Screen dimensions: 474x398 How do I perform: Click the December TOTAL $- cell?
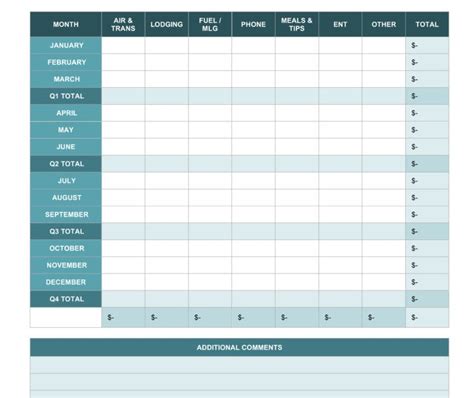(x=427, y=282)
